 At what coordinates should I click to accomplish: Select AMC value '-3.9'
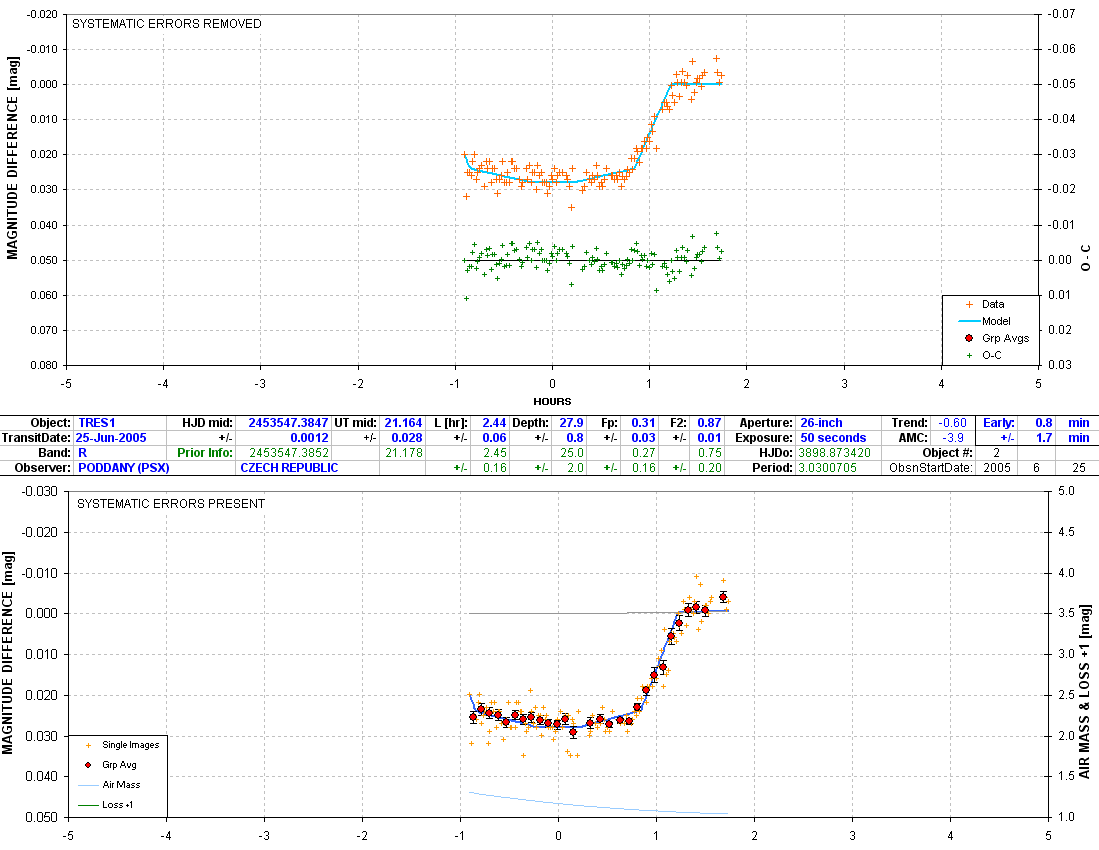[954, 438]
